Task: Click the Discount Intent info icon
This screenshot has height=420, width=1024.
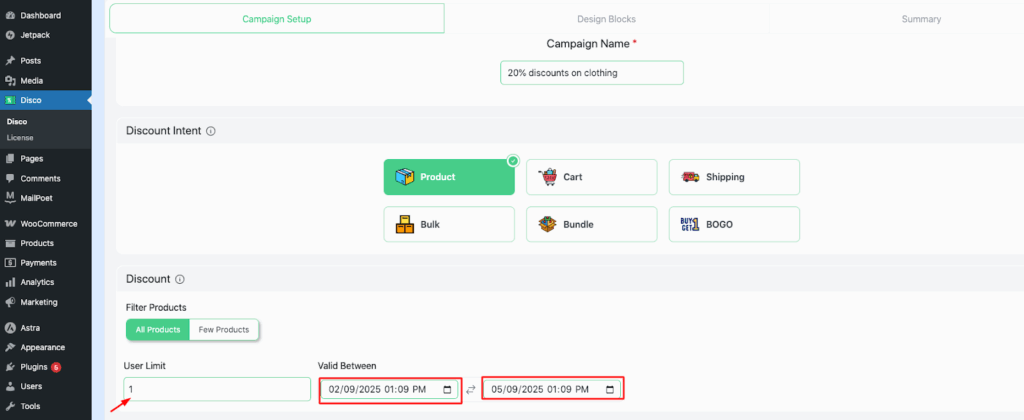Action: pyautogui.click(x=210, y=131)
